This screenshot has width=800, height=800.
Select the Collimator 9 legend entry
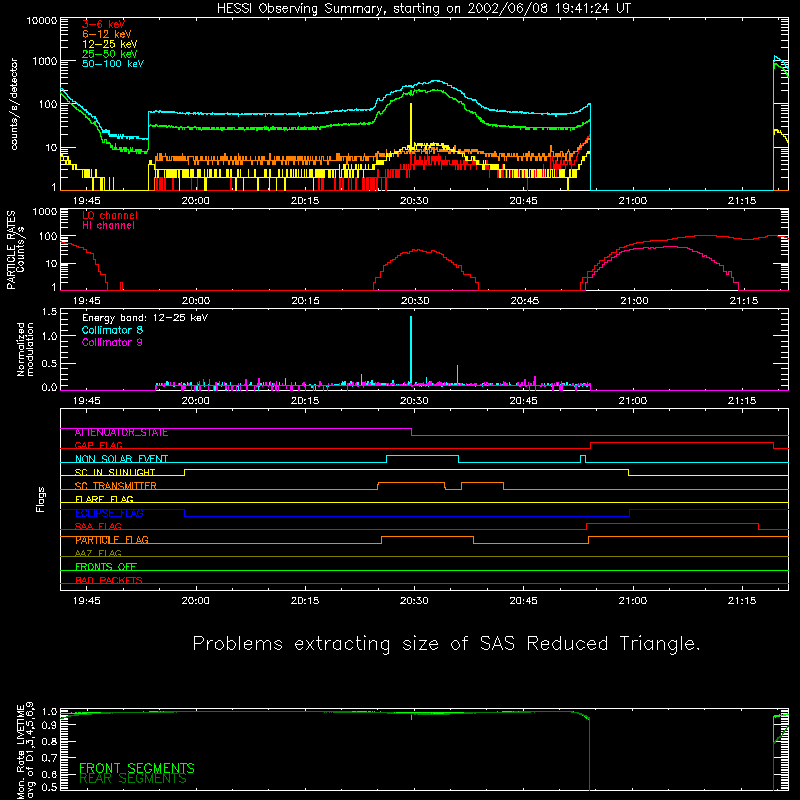coord(112,342)
